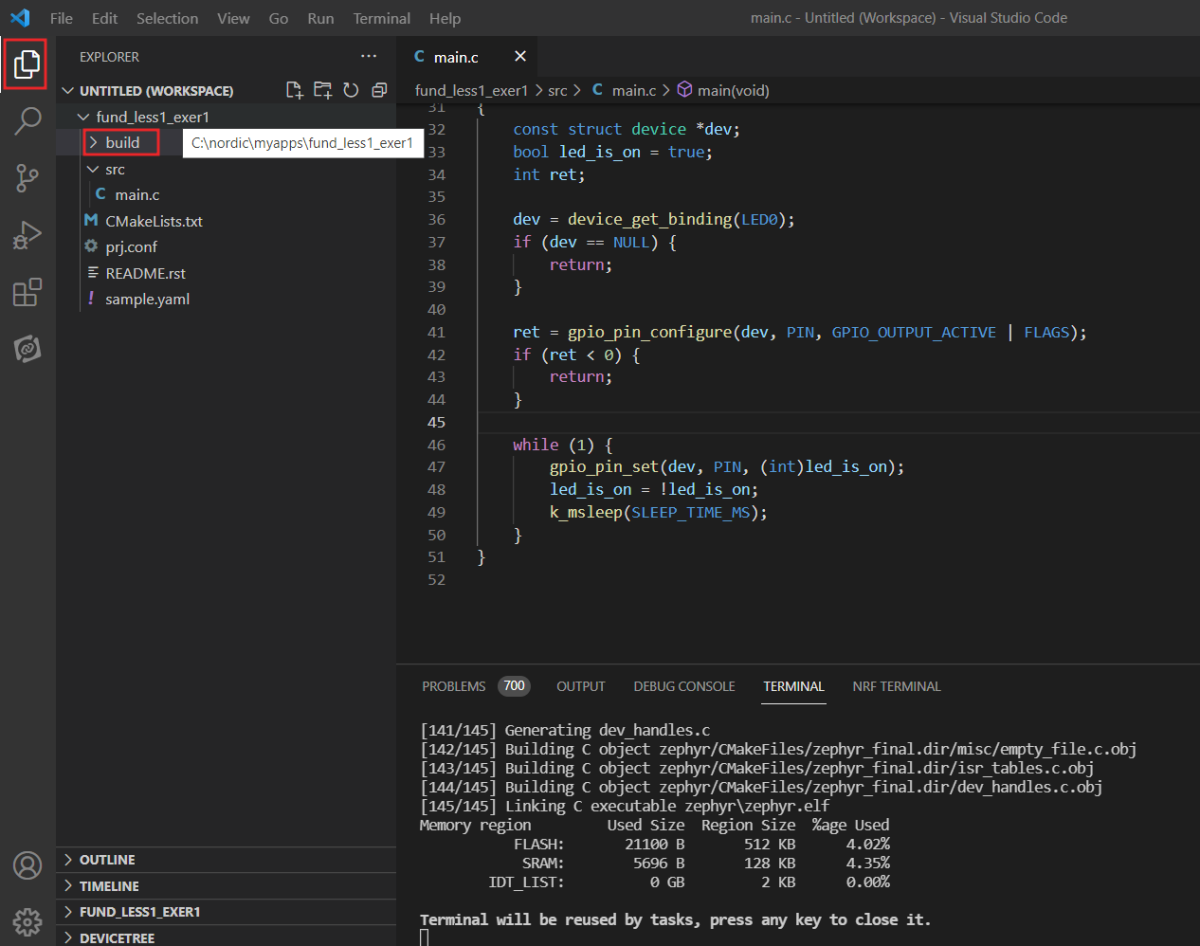The height and width of the screenshot is (946, 1200).
Task: Open the Extensions view
Action: pos(27,290)
